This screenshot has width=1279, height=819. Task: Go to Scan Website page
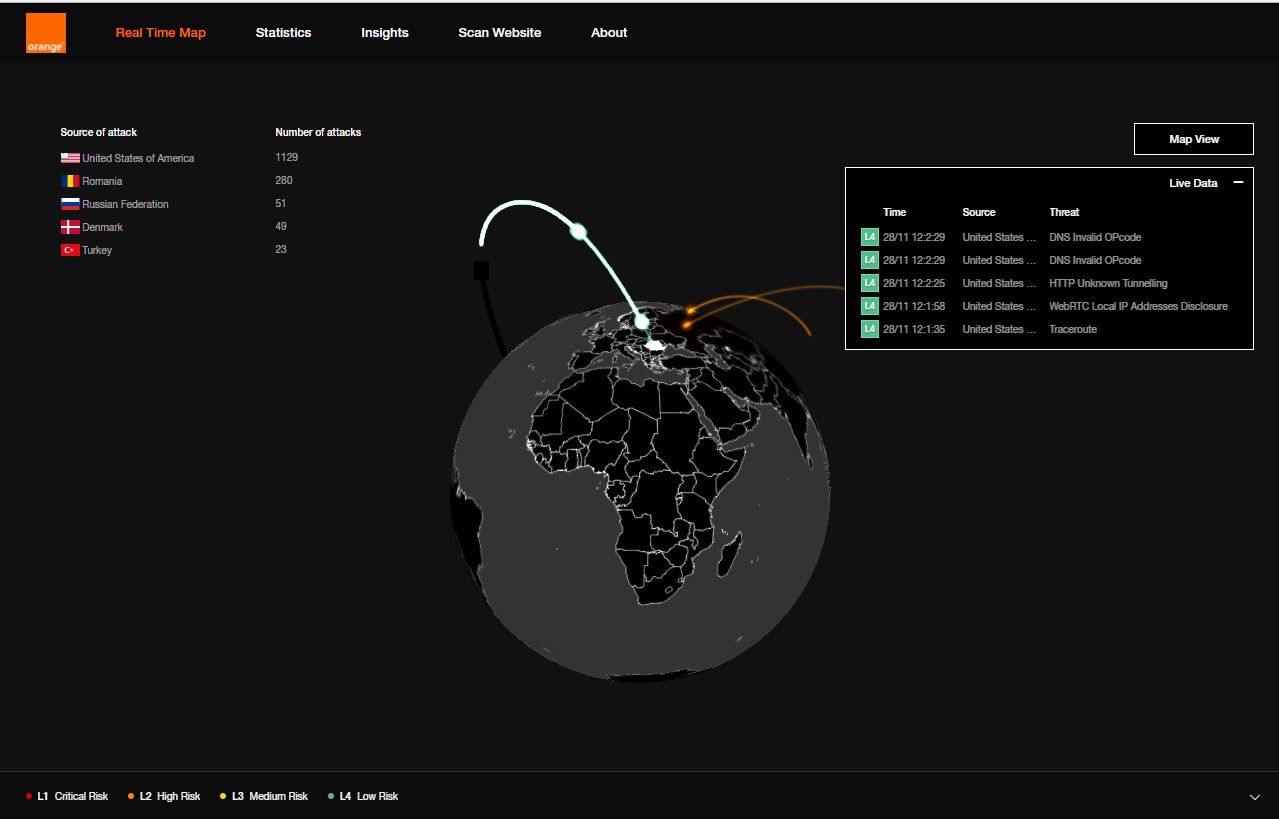pyautogui.click(x=500, y=33)
